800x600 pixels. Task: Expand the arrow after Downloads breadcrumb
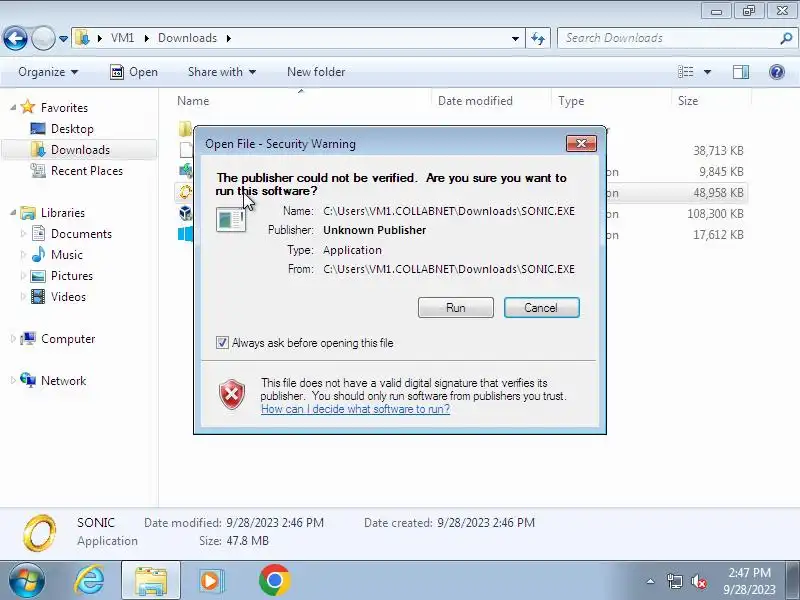tap(229, 38)
